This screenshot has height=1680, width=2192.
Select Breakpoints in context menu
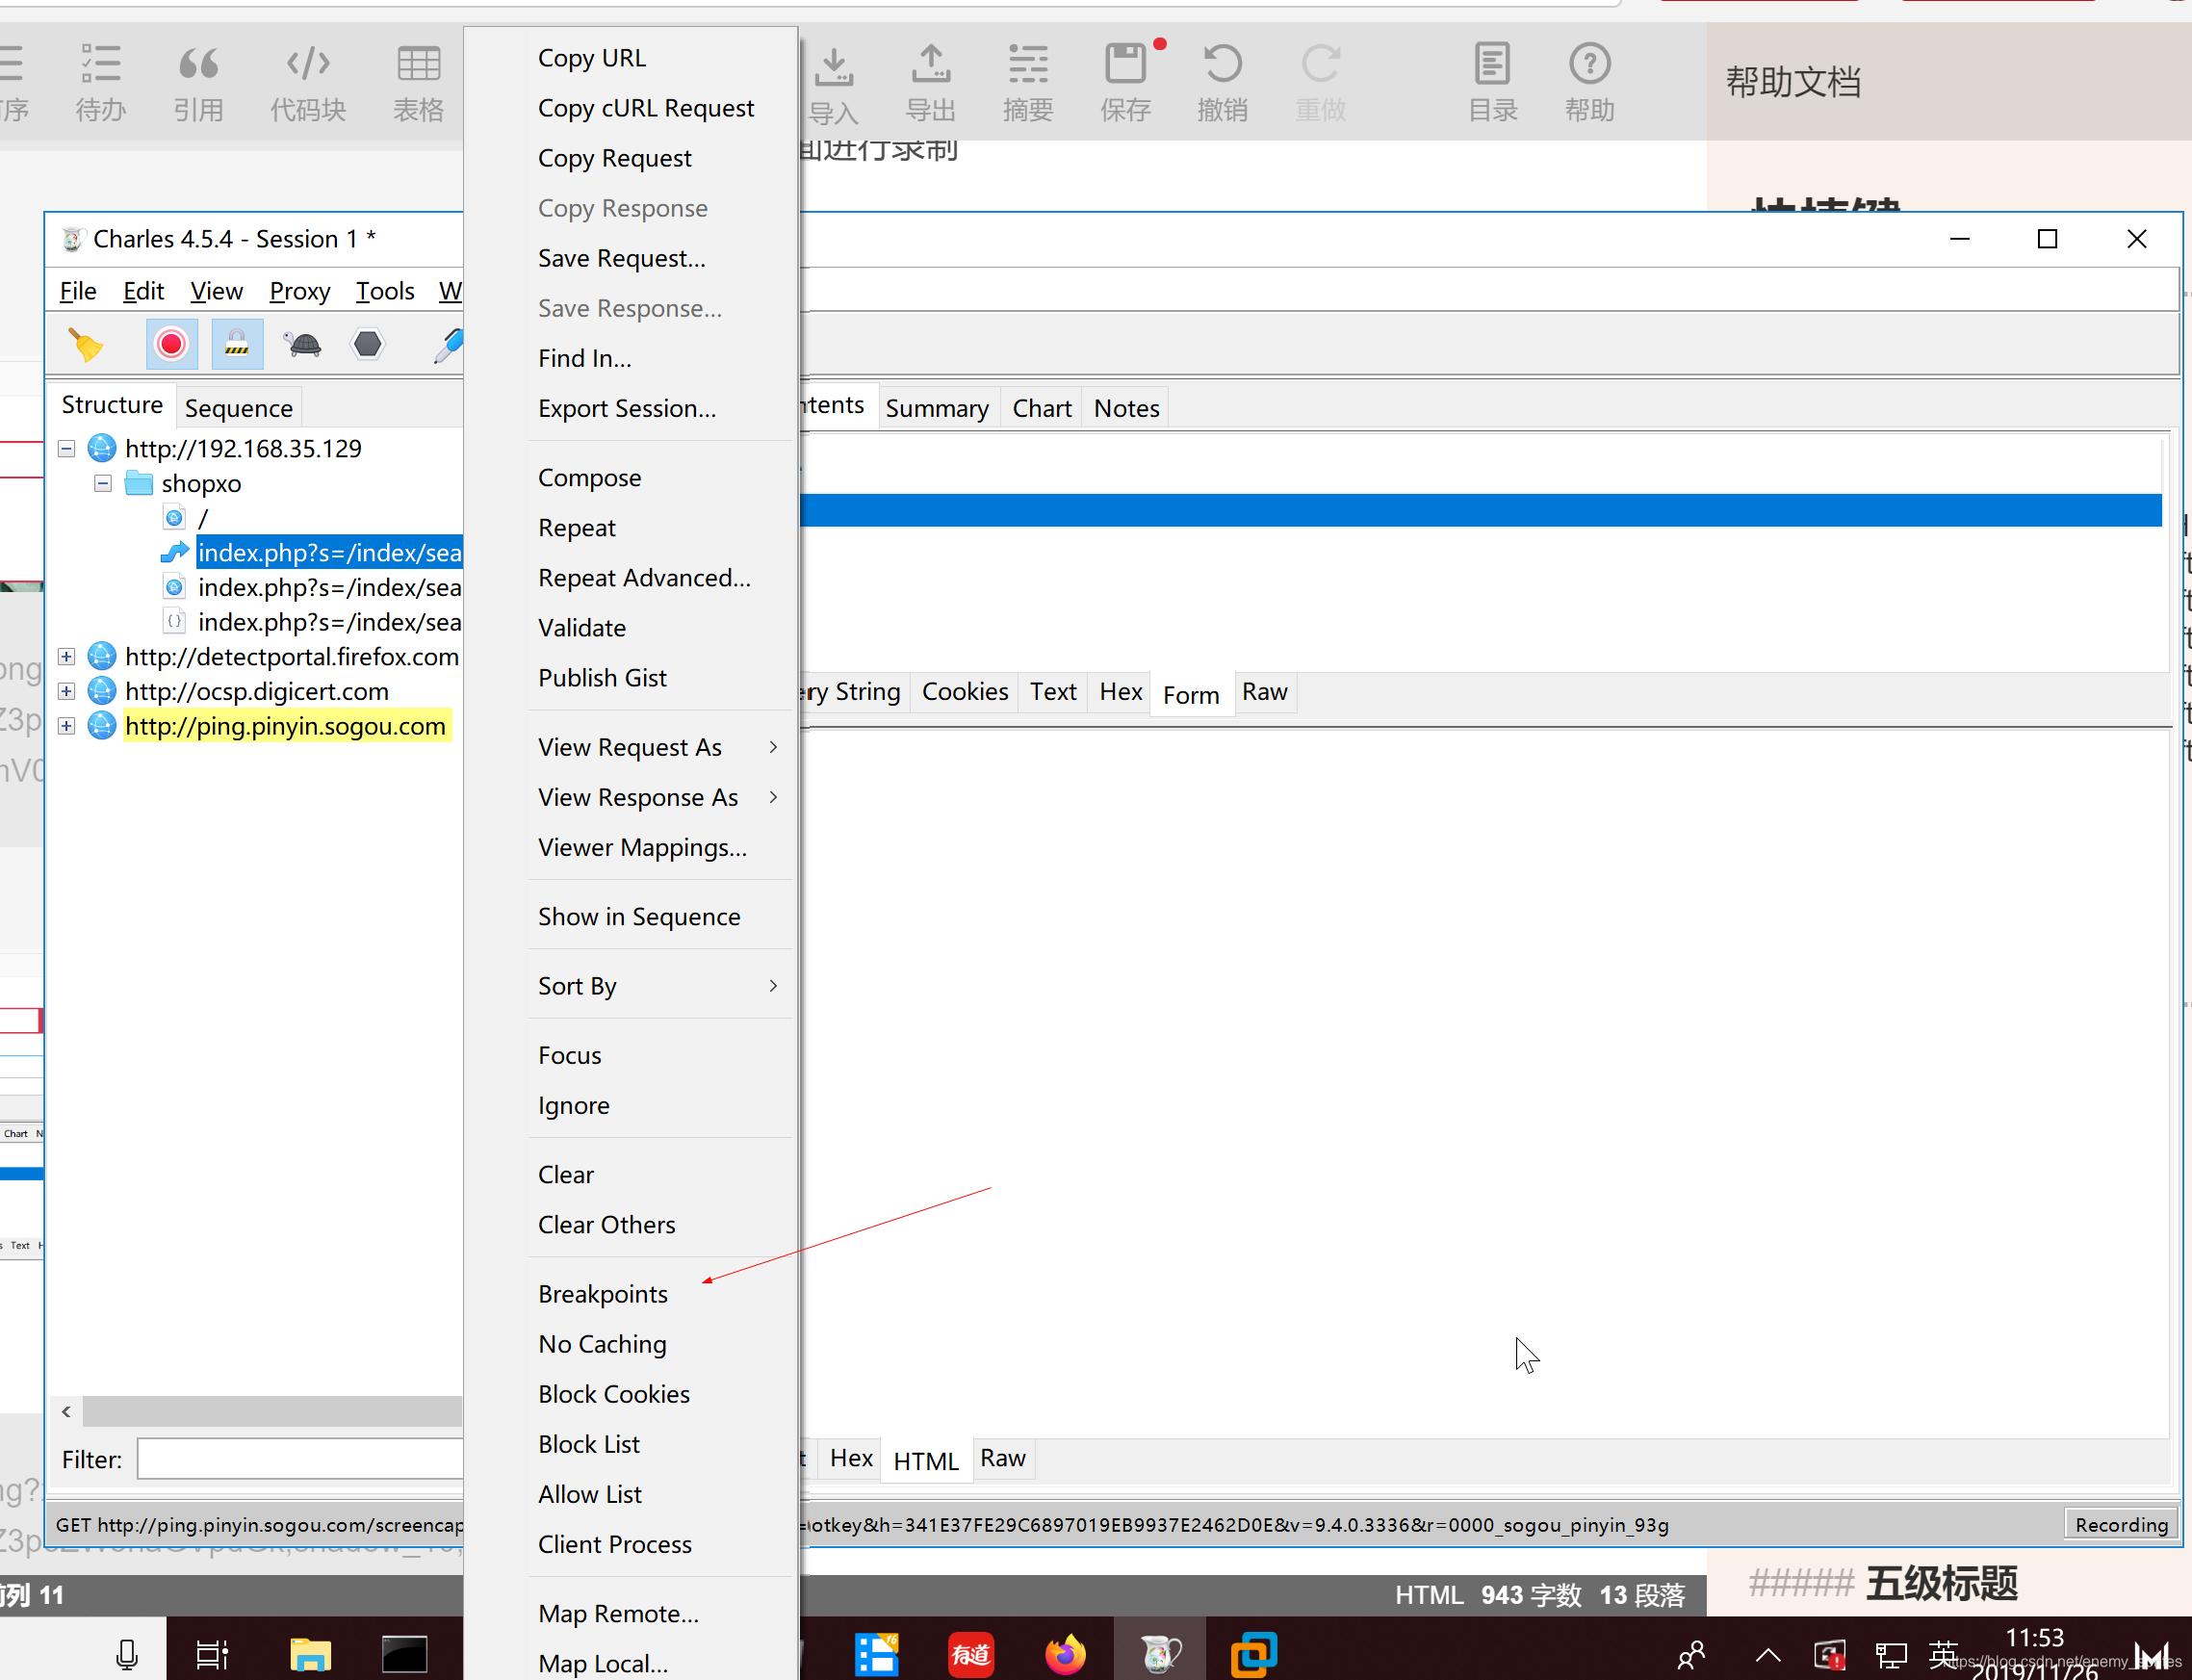point(602,1294)
